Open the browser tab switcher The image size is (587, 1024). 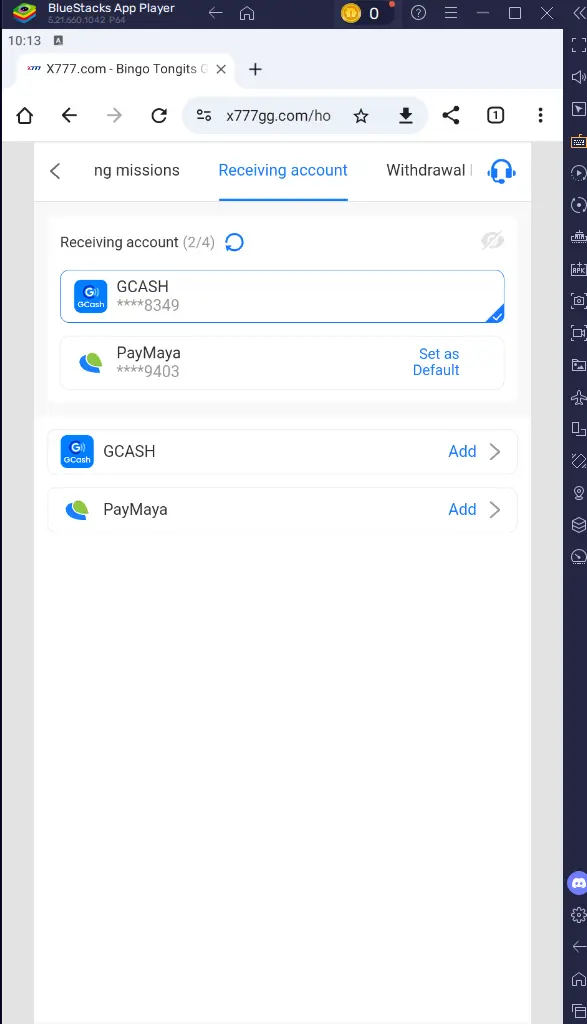point(496,116)
